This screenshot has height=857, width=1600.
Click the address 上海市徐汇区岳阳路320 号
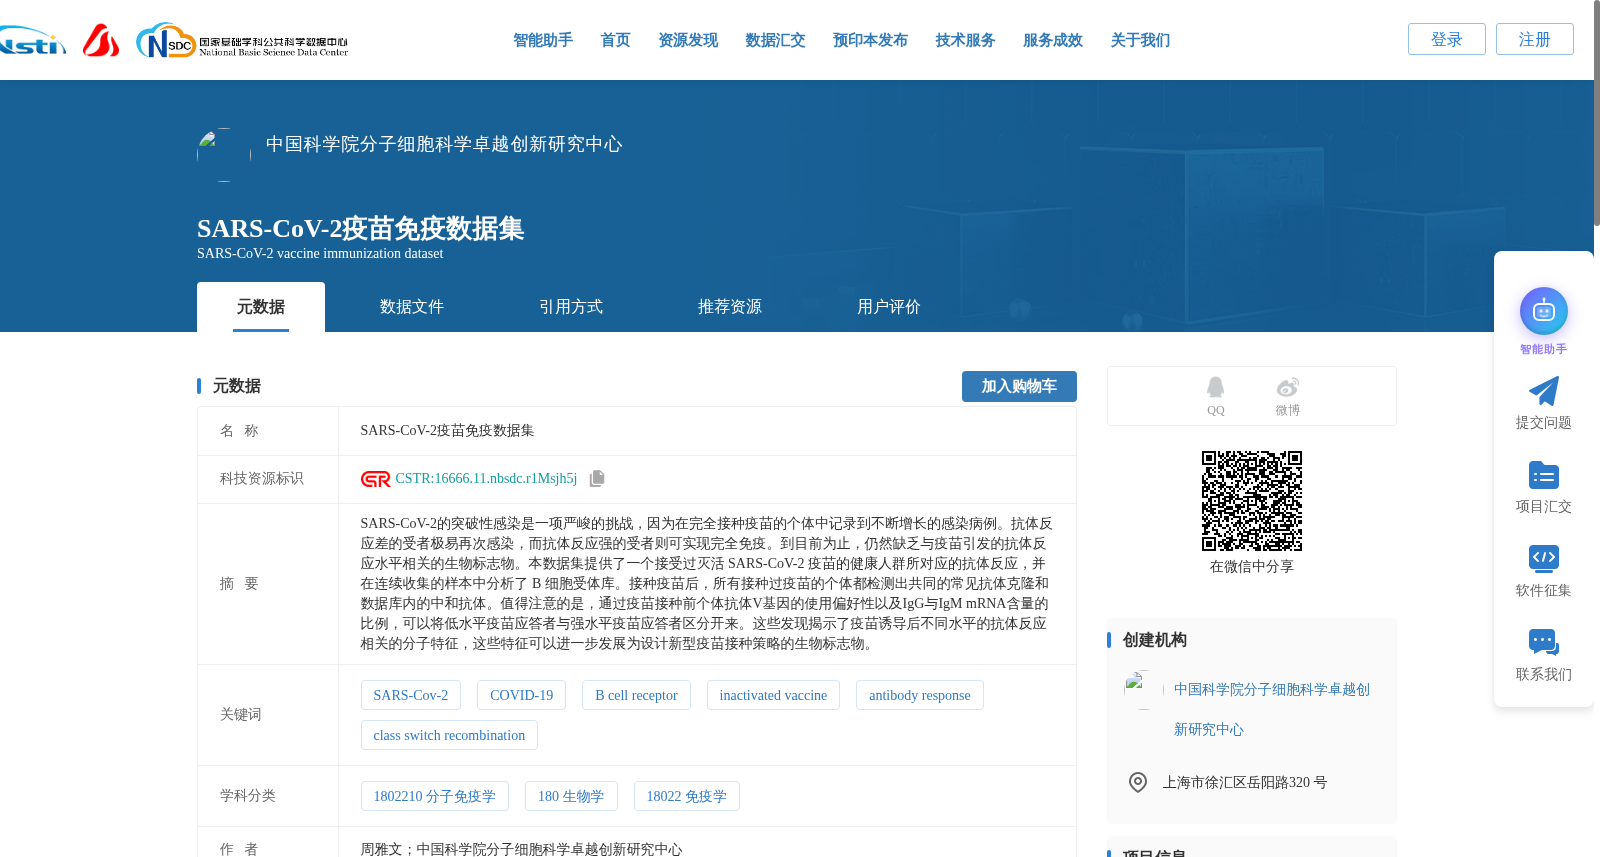1245,782
